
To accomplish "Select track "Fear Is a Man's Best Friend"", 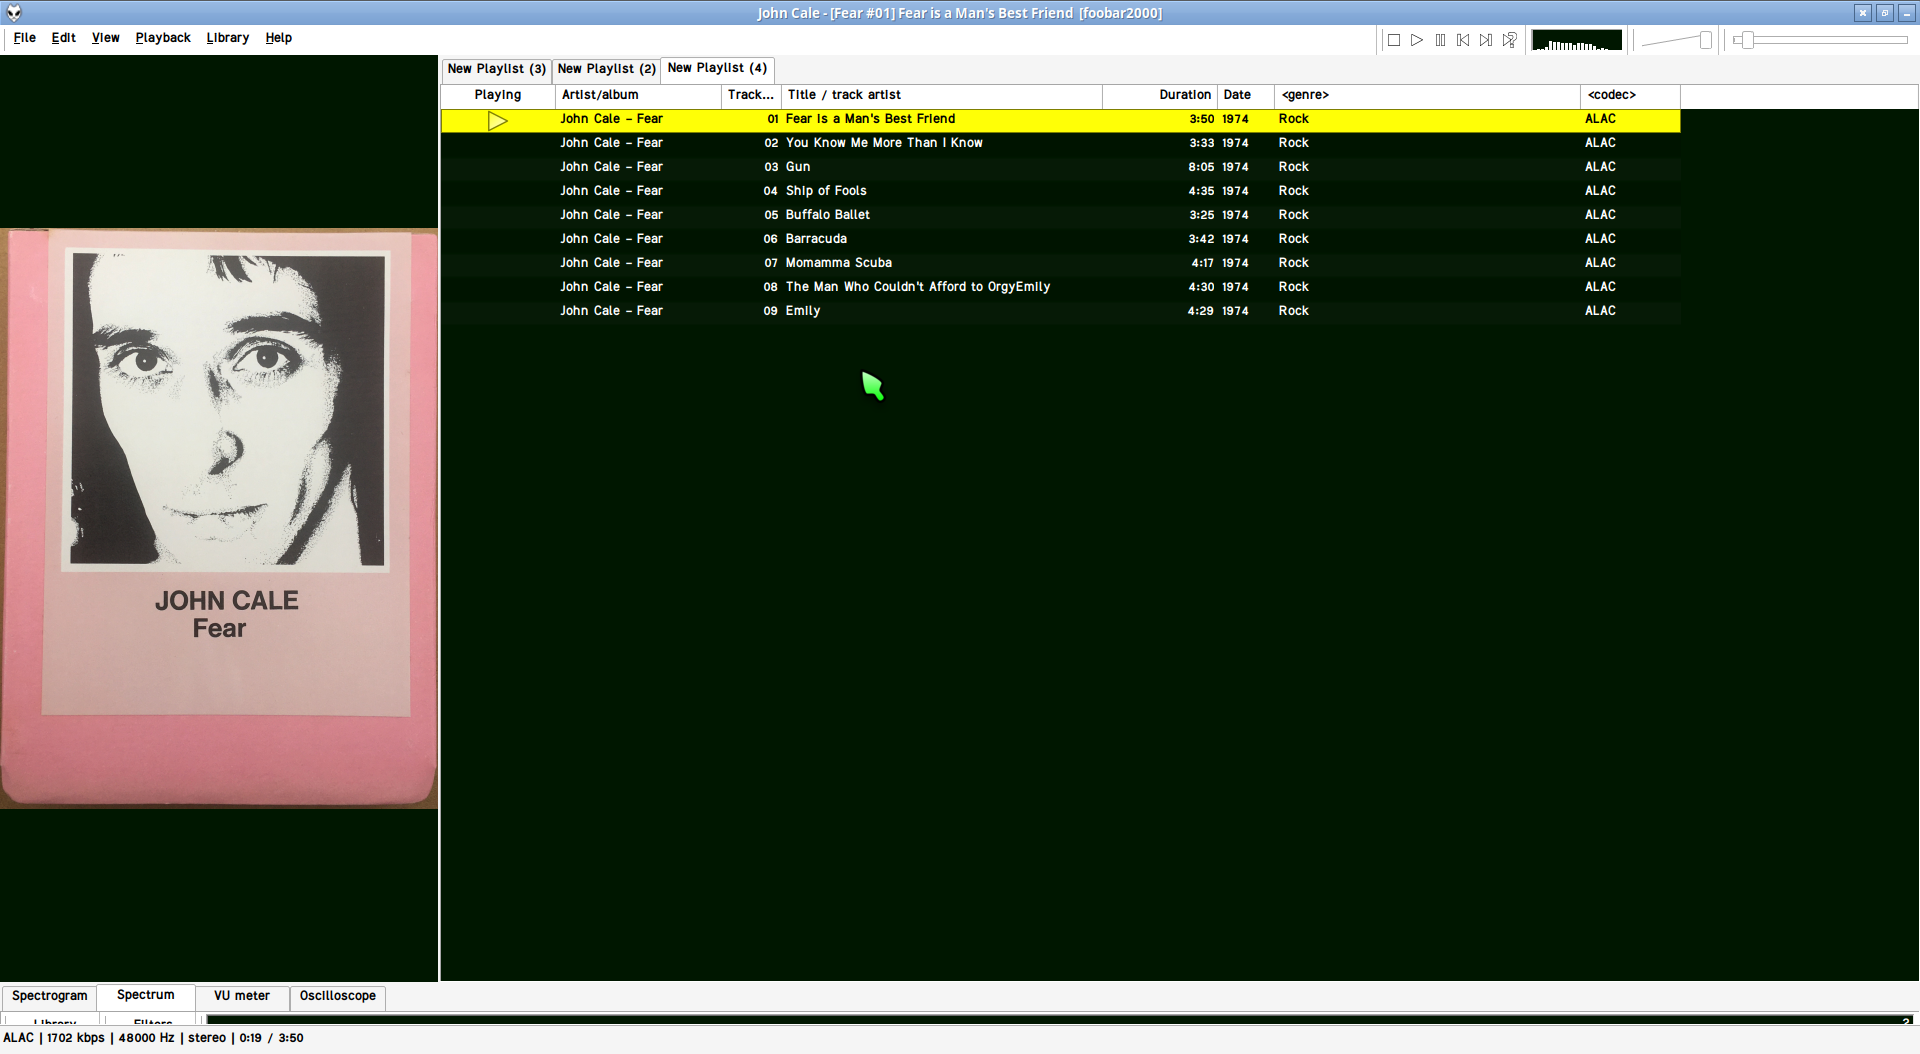I will tap(1060, 119).
